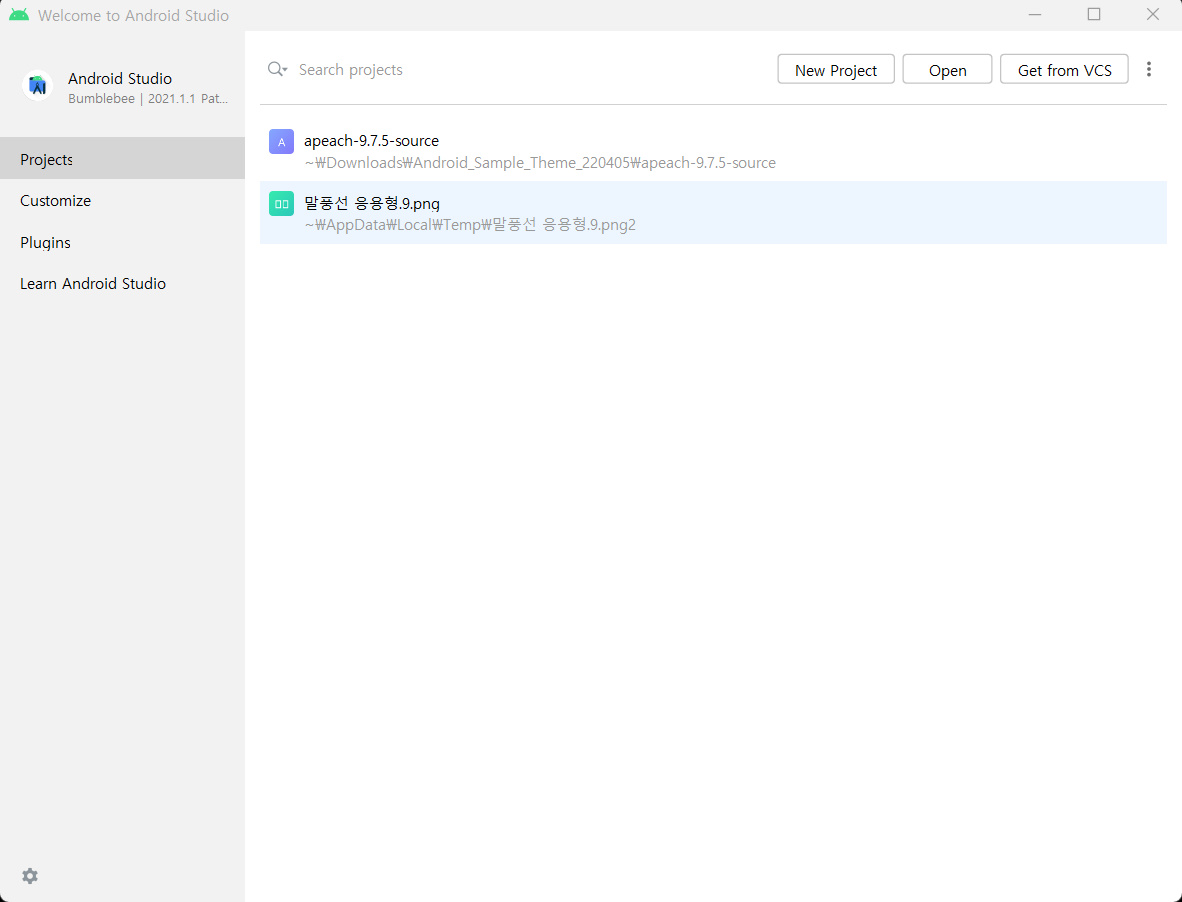The width and height of the screenshot is (1182, 902).
Task: Click the Android Studio logo icon
Action: click(x=38, y=87)
